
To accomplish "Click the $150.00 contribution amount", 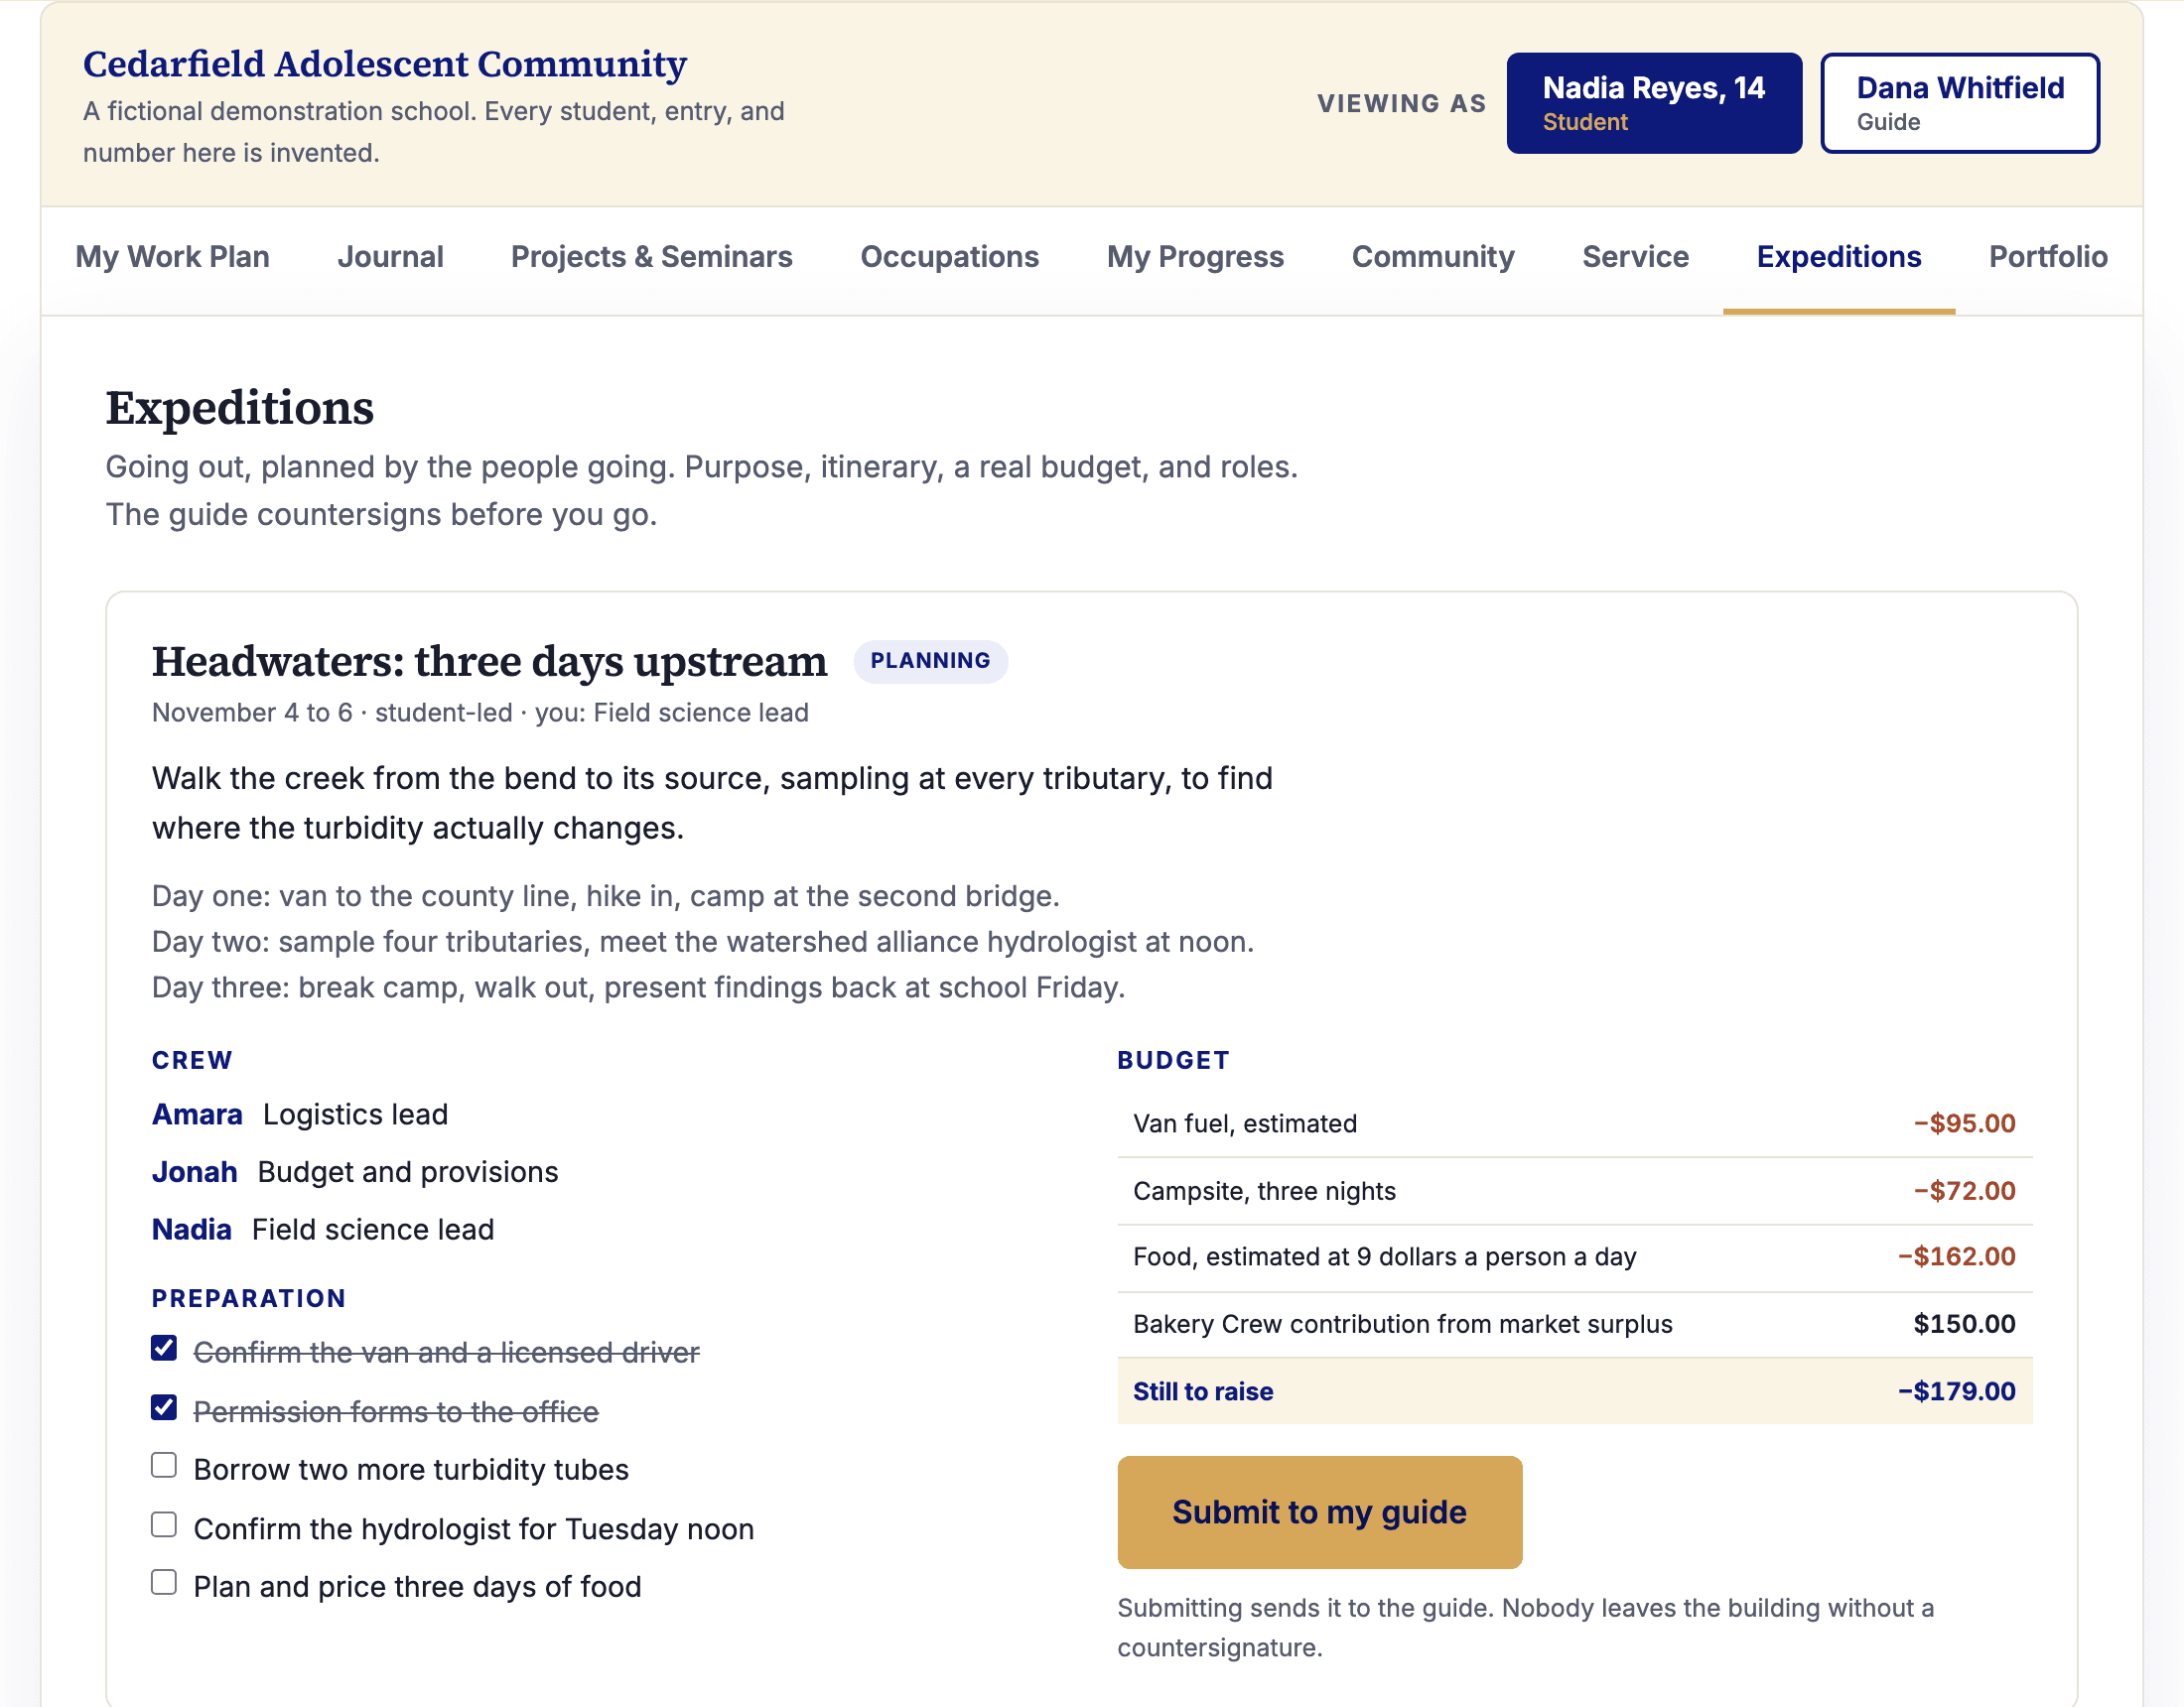I will tap(1964, 1324).
